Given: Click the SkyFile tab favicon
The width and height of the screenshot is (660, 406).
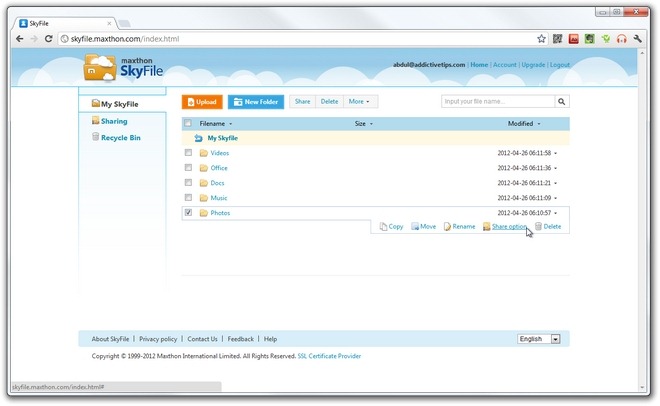Looking at the screenshot, I should 24,23.
